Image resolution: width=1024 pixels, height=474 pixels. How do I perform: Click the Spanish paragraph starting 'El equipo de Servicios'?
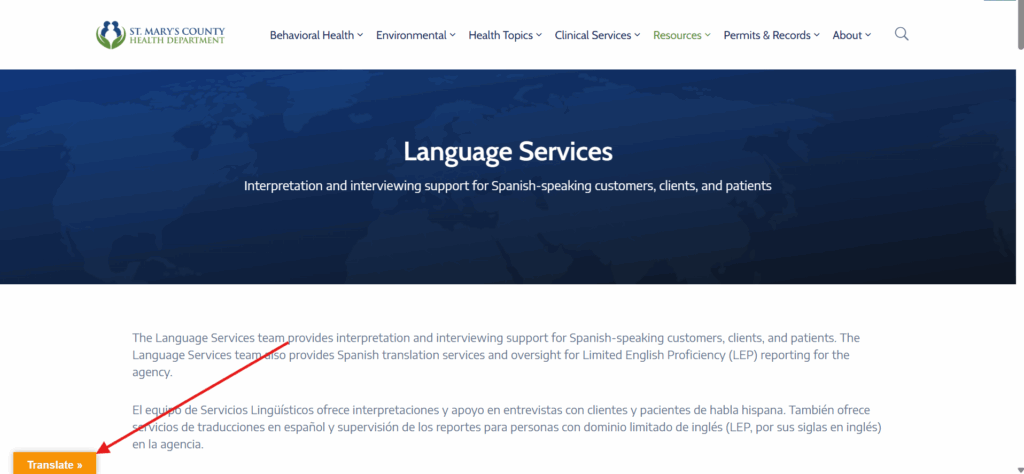coord(507,427)
